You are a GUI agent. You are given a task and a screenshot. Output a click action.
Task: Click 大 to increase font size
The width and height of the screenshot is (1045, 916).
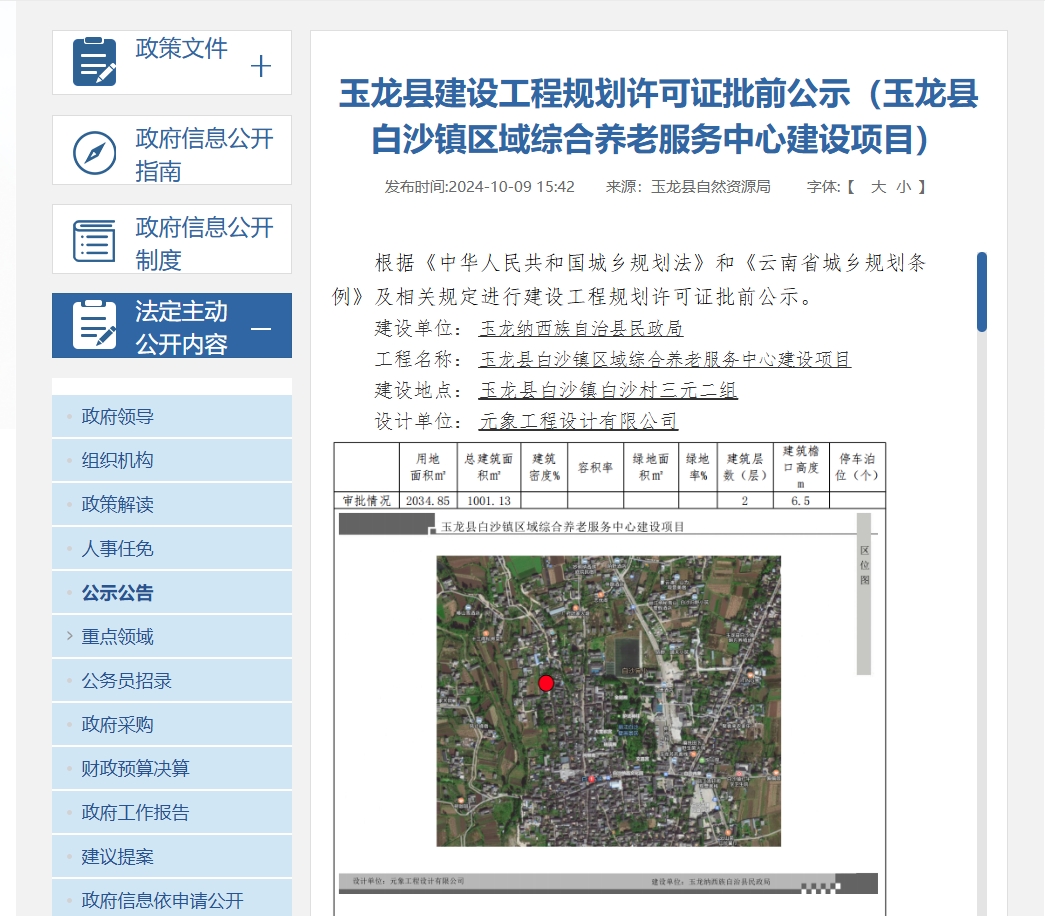coord(877,186)
